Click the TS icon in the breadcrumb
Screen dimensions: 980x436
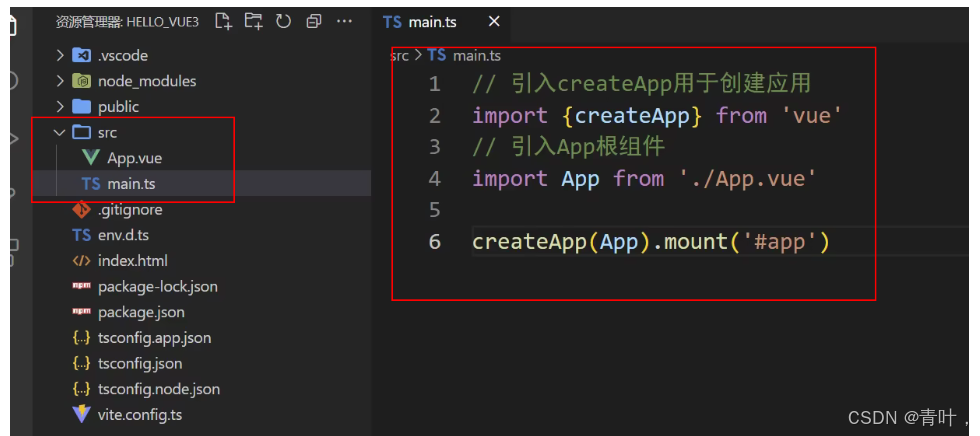click(437, 56)
